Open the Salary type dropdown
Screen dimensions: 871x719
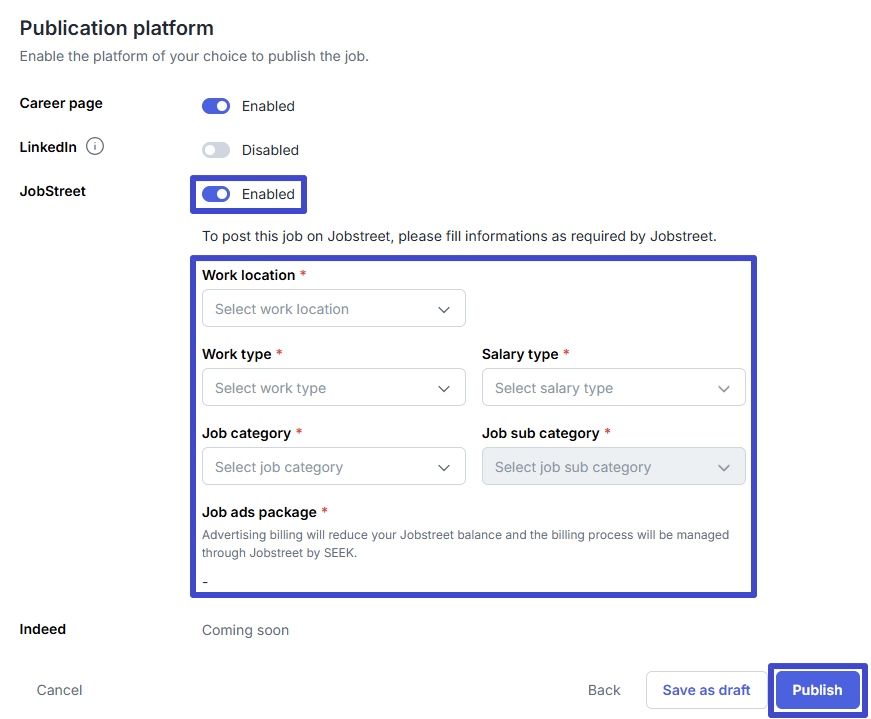pyautogui.click(x=614, y=387)
